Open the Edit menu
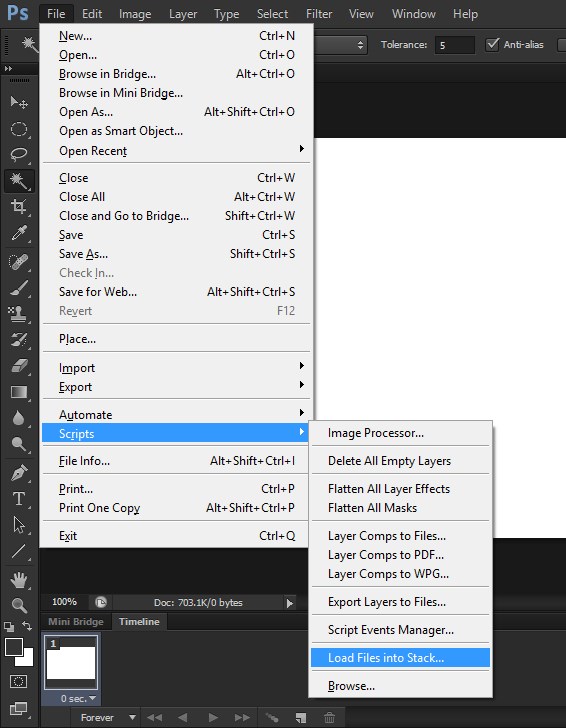The width and height of the screenshot is (566, 728). click(92, 14)
